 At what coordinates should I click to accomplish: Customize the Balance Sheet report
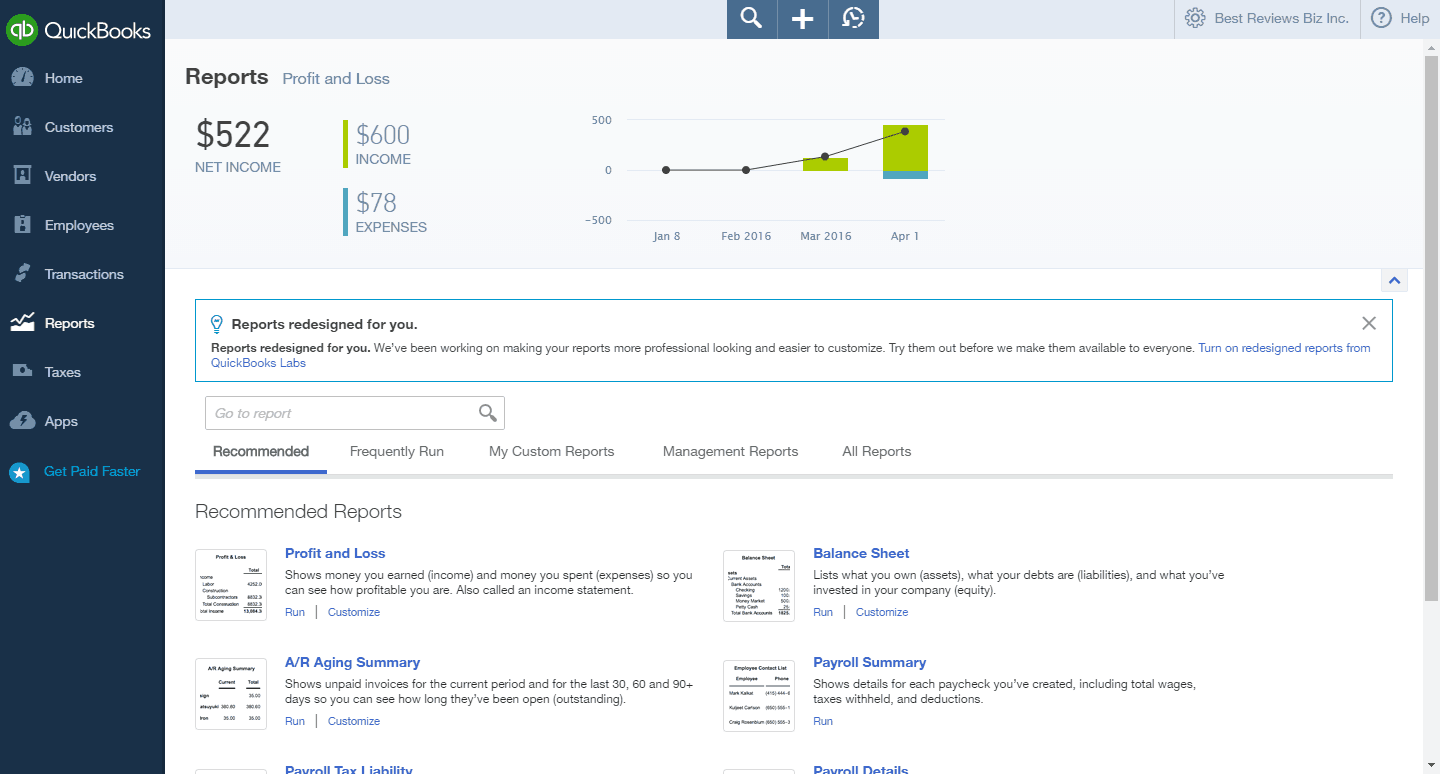(882, 611)
